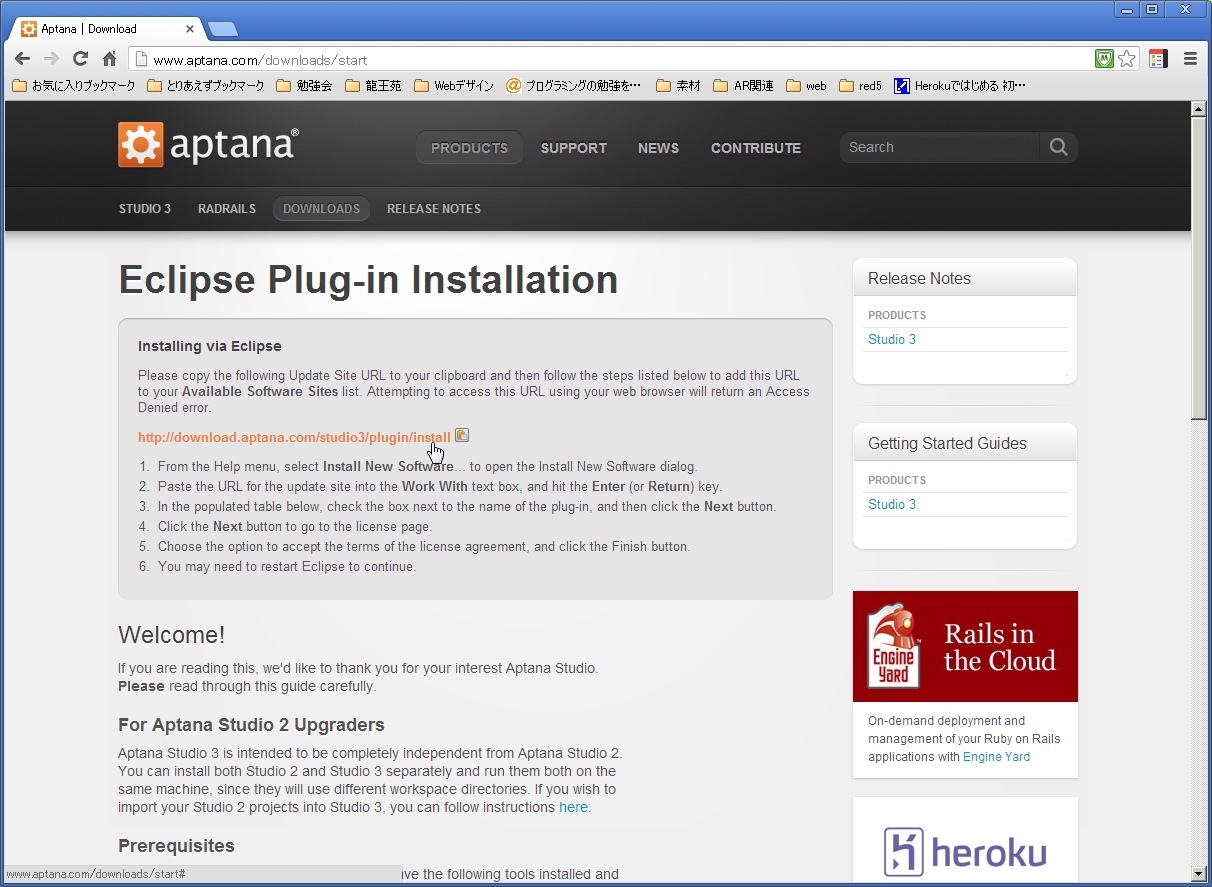Go to the SUPPORT section
1212x887 pixels.
pos(574,148)
